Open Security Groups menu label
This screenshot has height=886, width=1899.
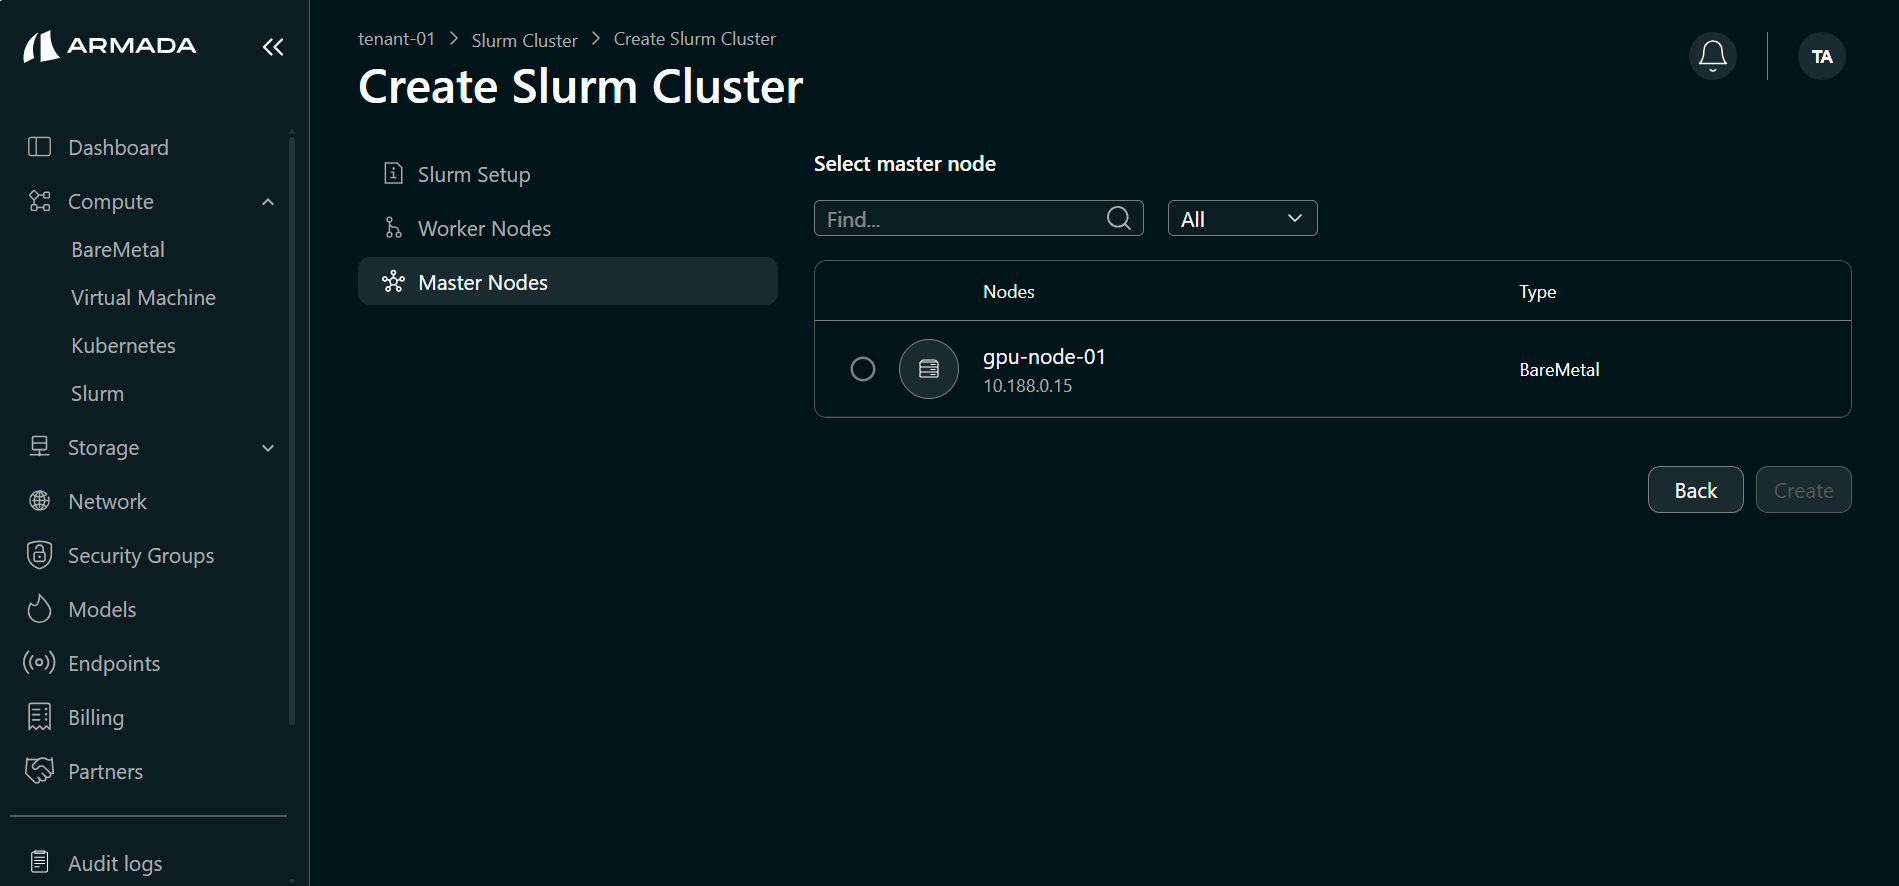click(141, 556)
